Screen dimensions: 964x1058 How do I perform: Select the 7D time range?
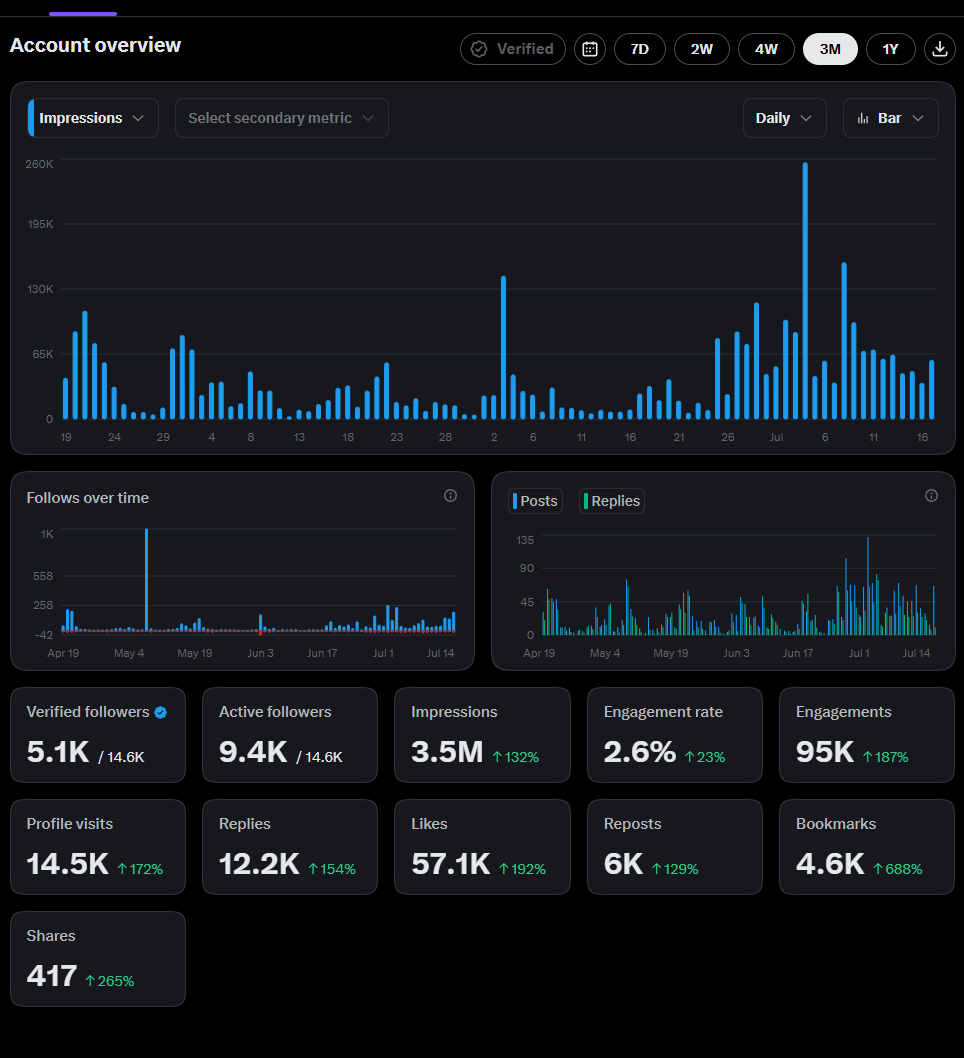640,49
